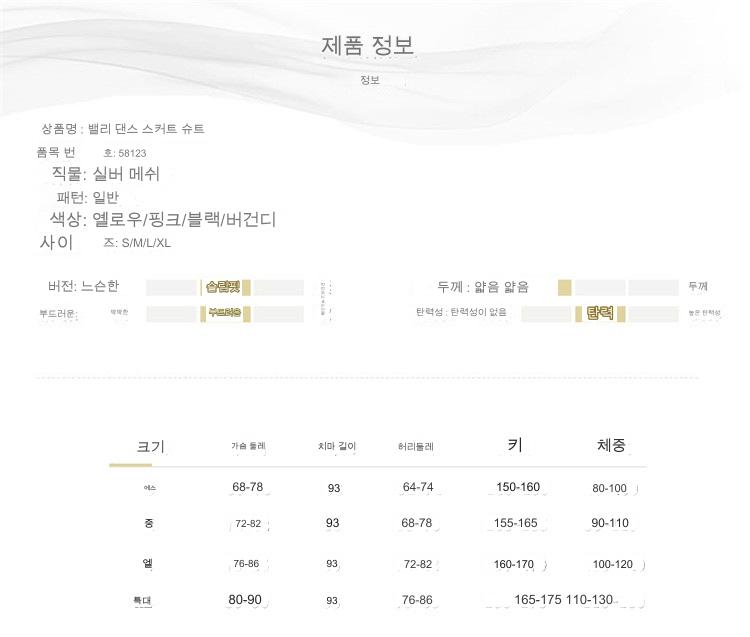Click the 가슴 둘레 column header
This screenshot has width=750, height=637.
[x=247, y=446]
